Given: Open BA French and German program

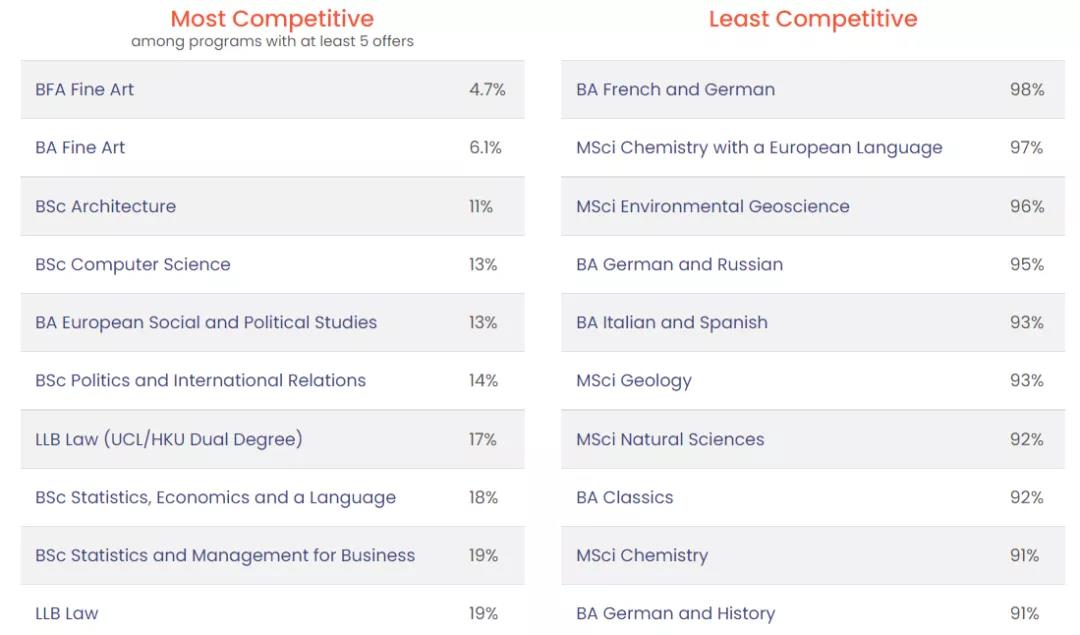Looking at the screenshot, I should point(675,89).
